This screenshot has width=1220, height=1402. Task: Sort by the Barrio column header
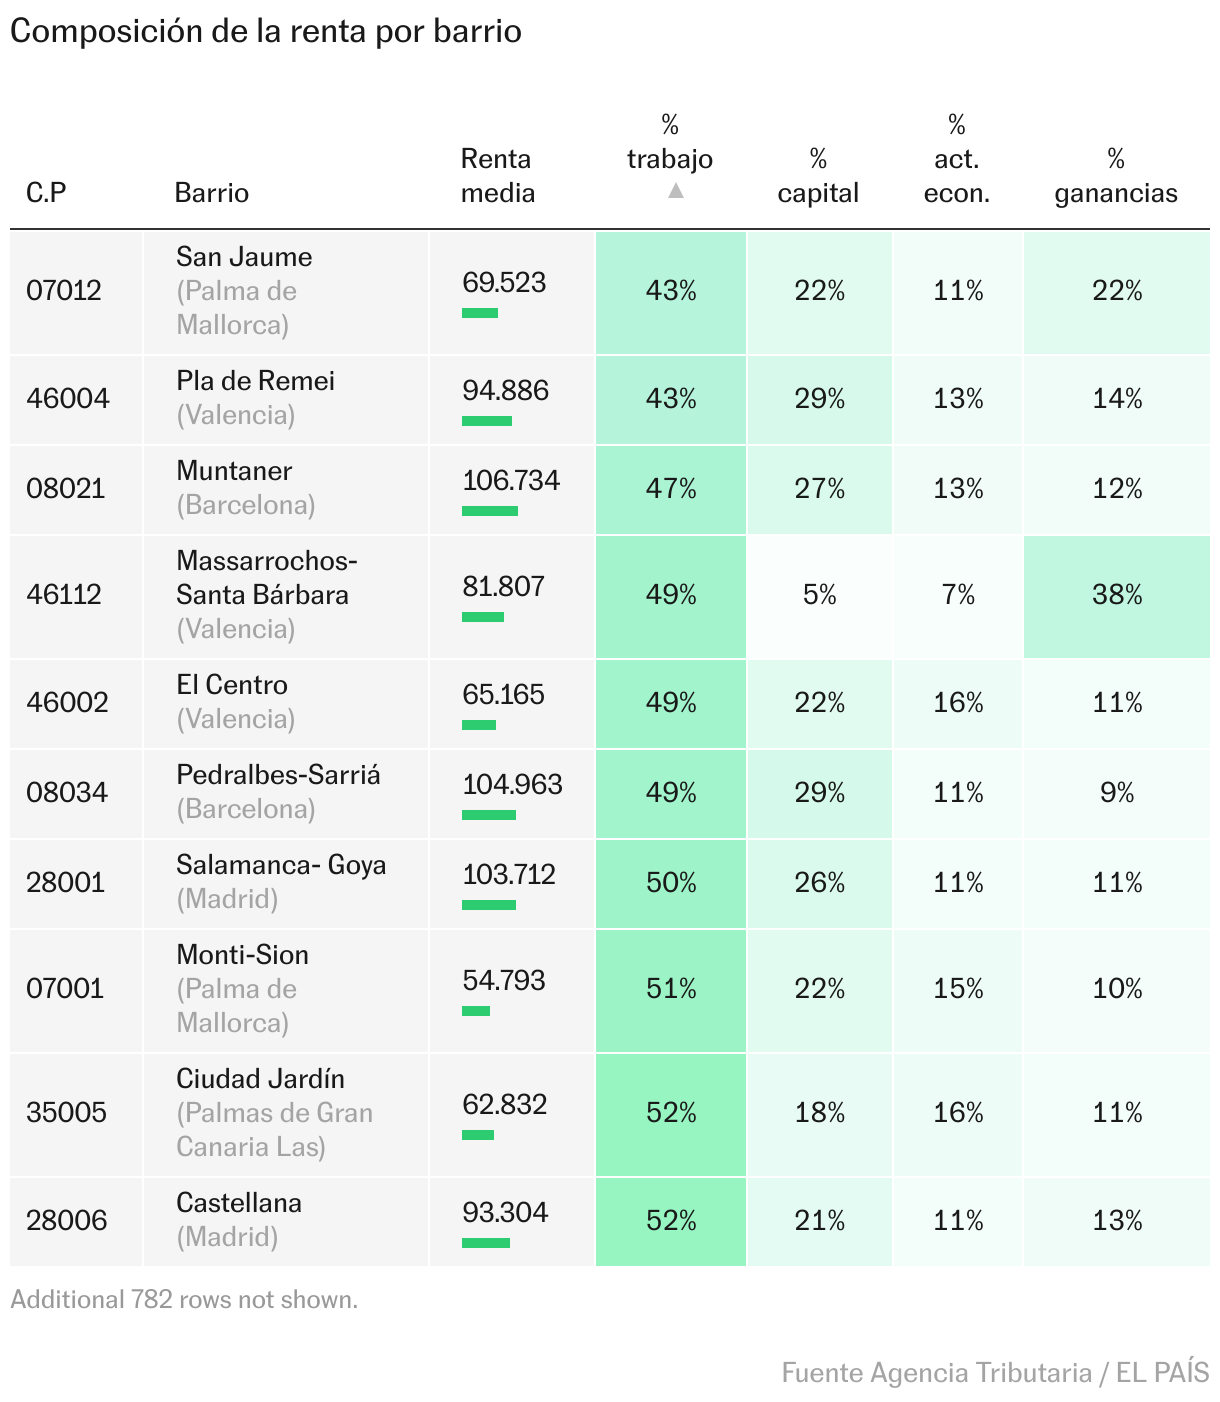click(x=211, y=193)
